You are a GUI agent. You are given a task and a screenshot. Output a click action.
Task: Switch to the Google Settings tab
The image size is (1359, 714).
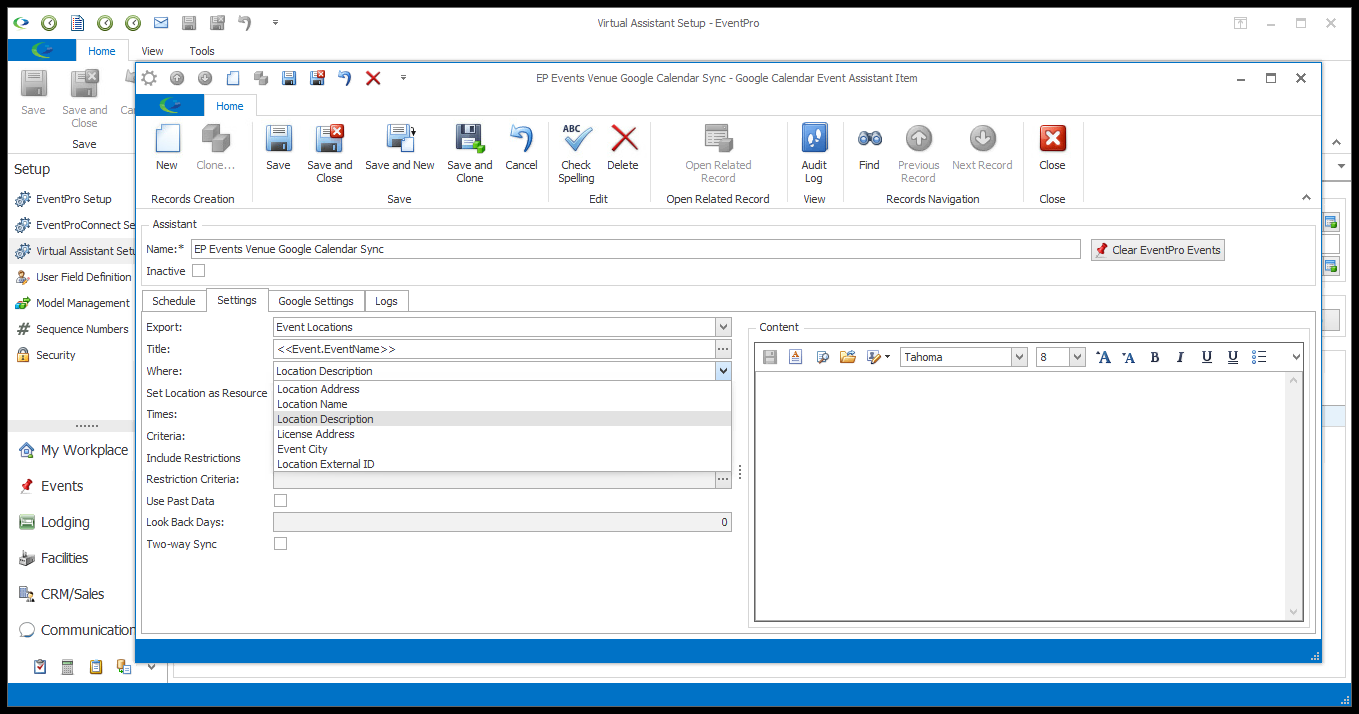316,301
